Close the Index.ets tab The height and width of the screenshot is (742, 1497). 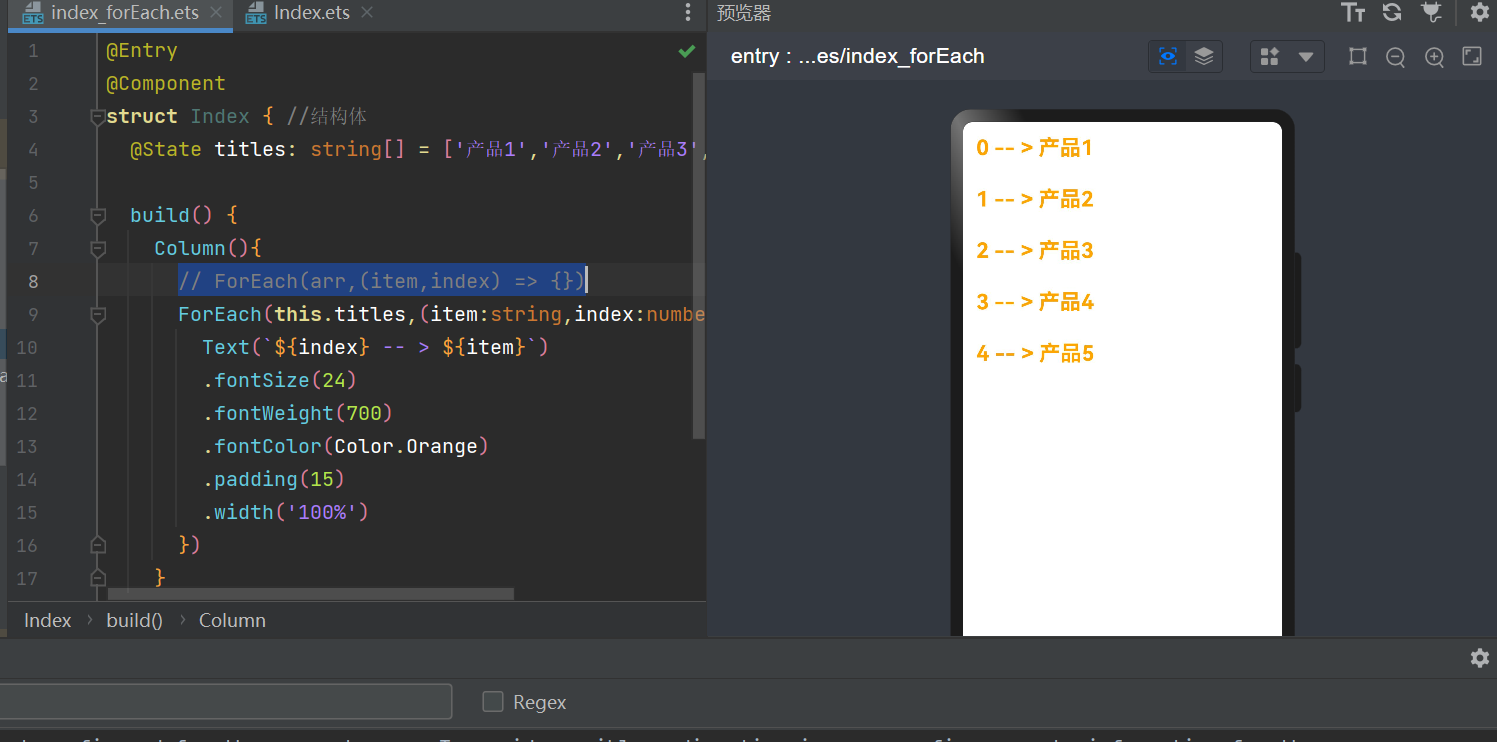[x=367, y=14]
